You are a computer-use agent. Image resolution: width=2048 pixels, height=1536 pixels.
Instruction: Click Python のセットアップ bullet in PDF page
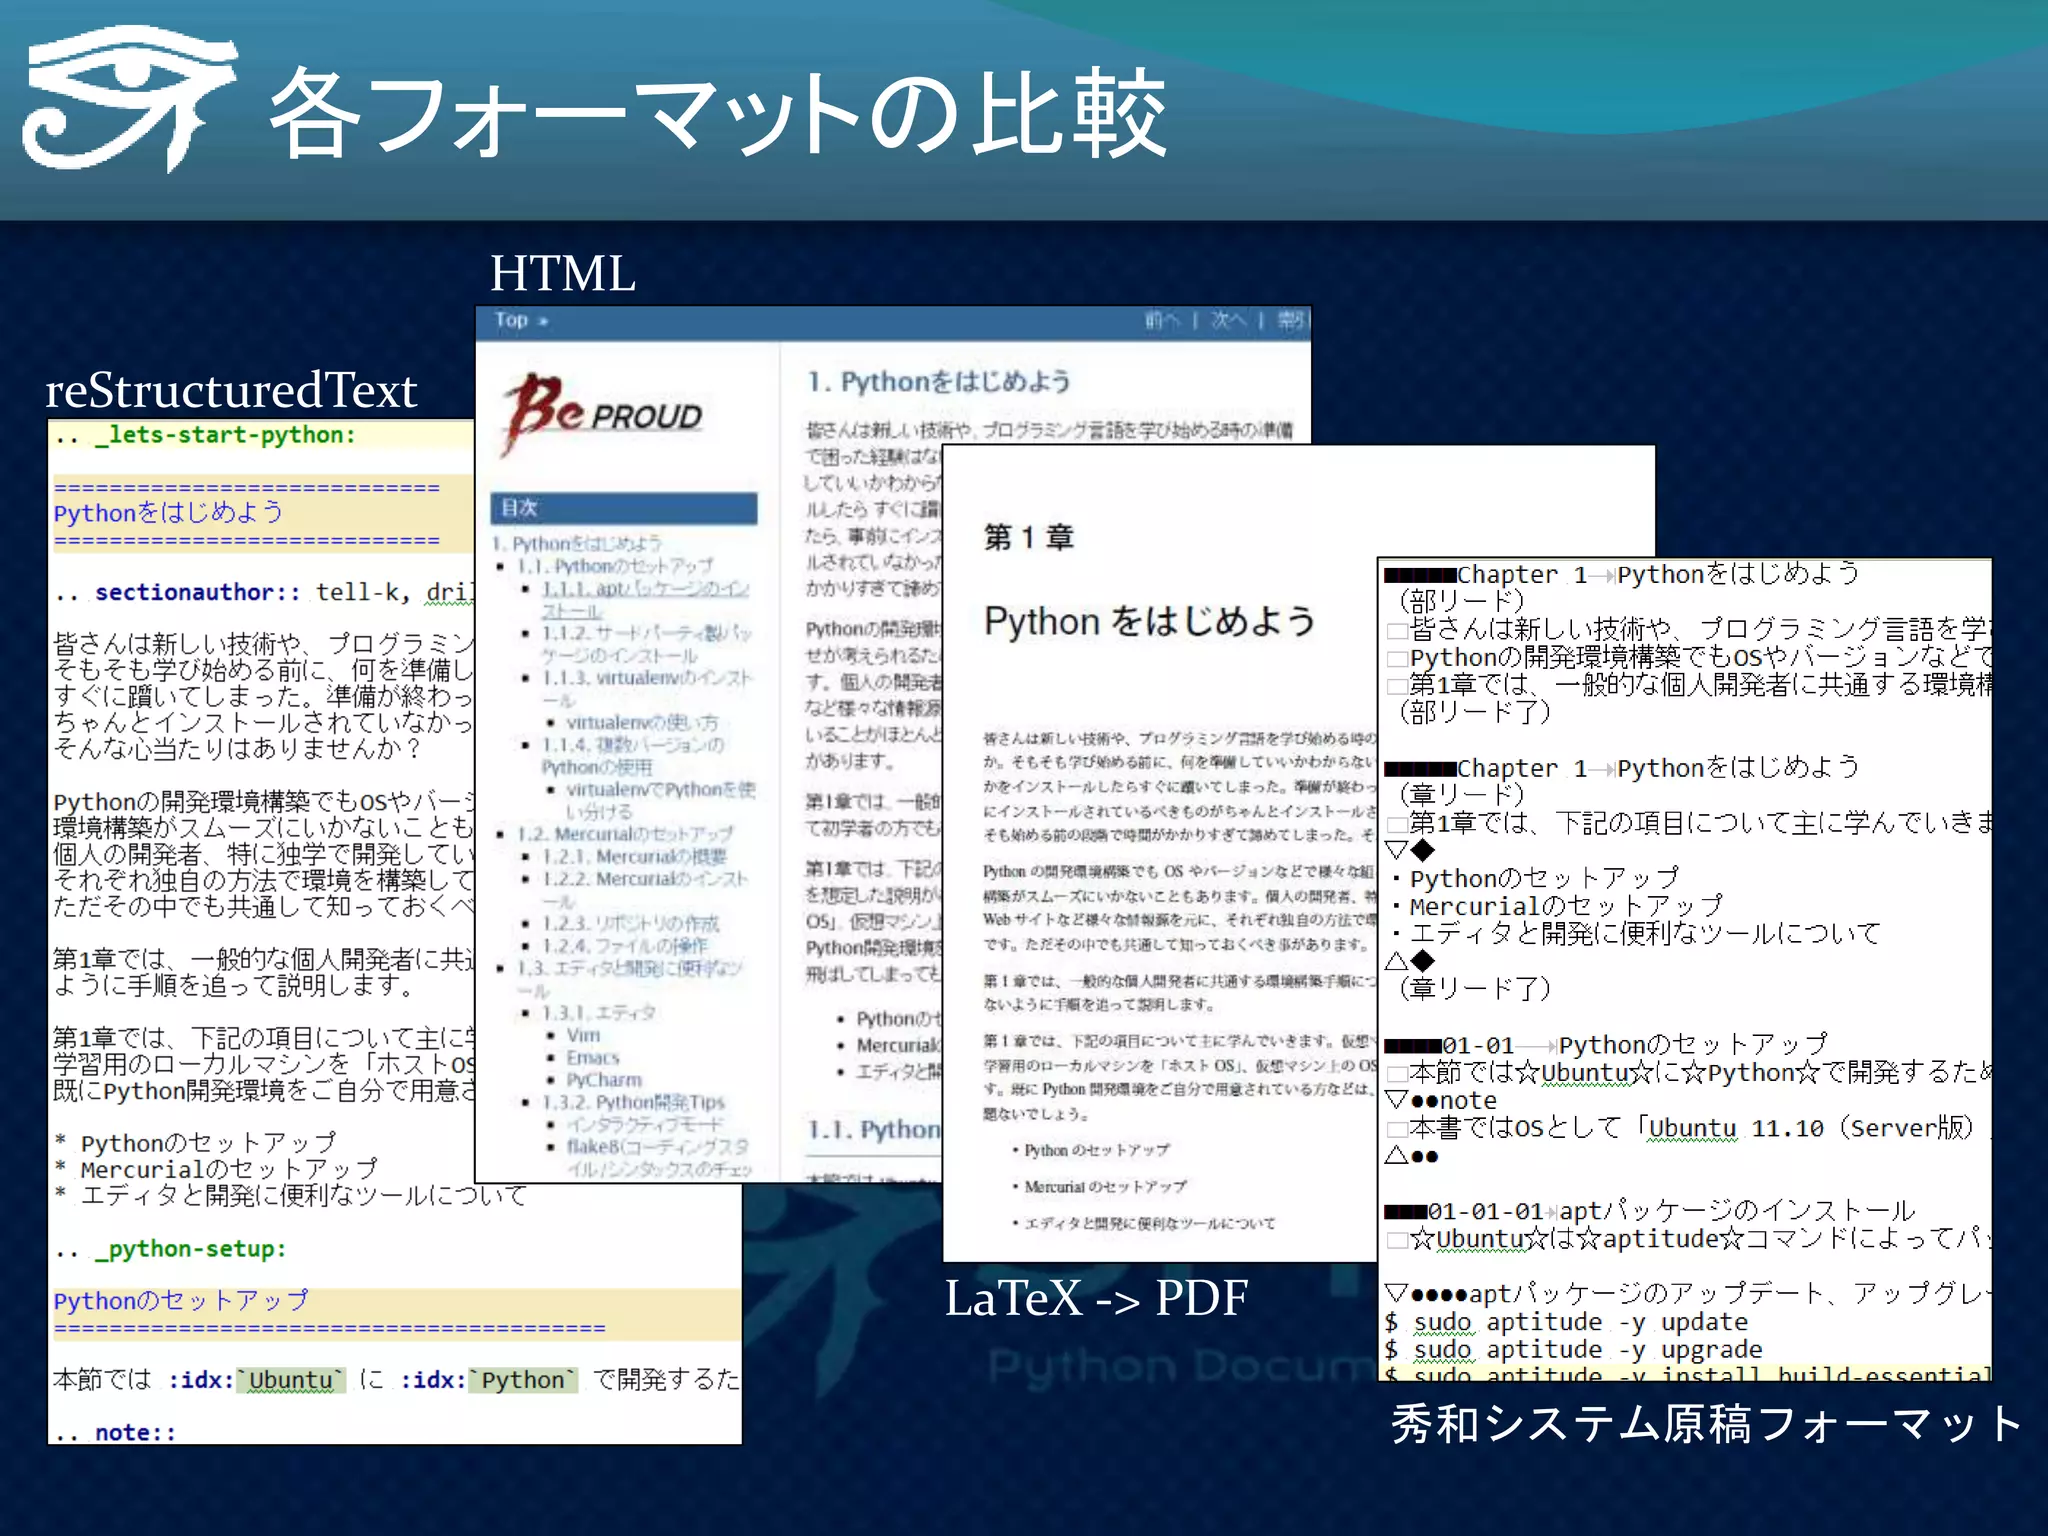tap(1090, 1150)
